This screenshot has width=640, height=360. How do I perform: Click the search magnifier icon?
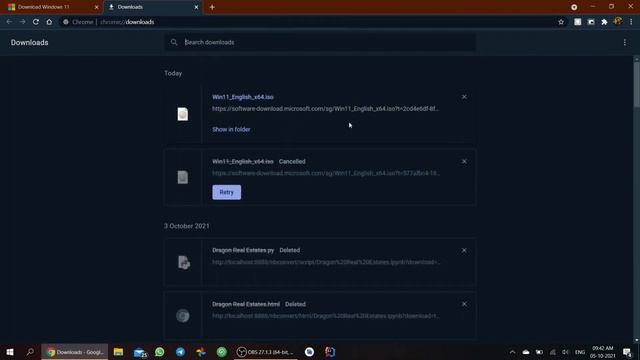pos(174,42)
